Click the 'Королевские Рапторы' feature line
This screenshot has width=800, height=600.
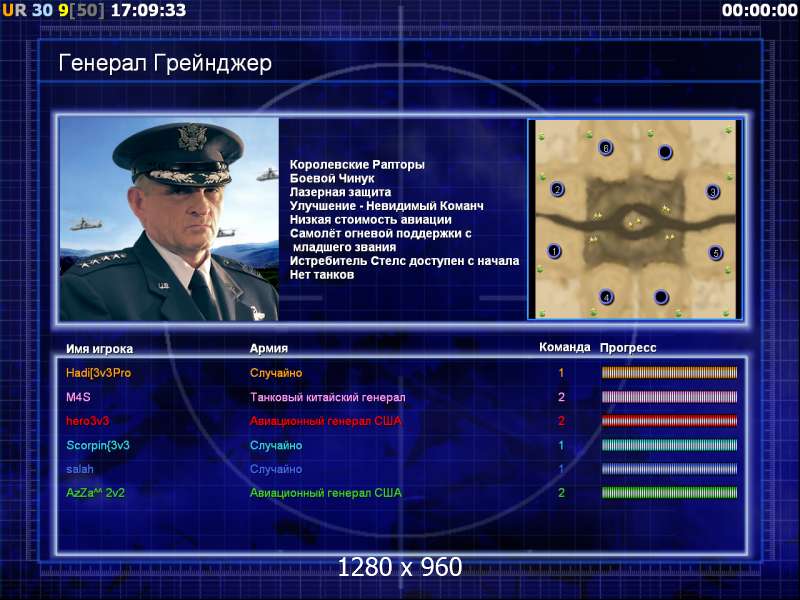[357, 164]
